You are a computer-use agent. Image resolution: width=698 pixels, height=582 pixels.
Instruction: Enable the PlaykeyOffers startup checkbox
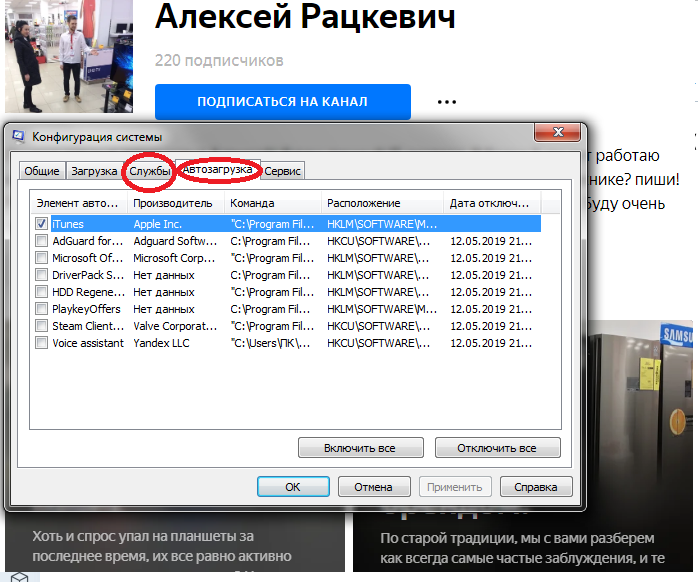pos(41,309)
